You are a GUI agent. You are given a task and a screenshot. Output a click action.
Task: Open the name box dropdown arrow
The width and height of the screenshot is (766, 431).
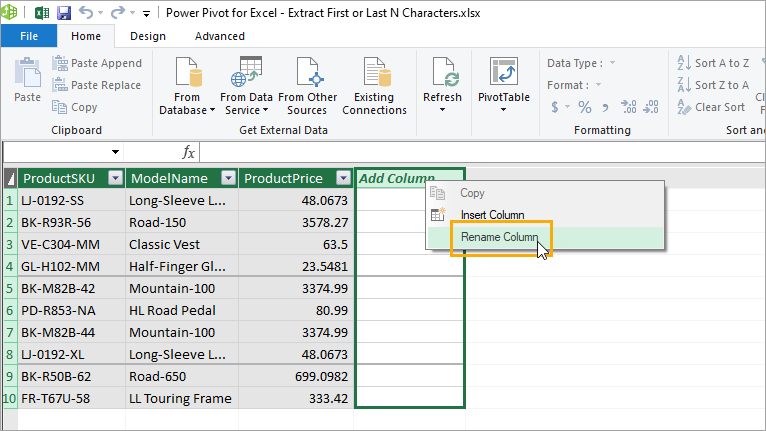pyautogui.click(x=115, y=152)
